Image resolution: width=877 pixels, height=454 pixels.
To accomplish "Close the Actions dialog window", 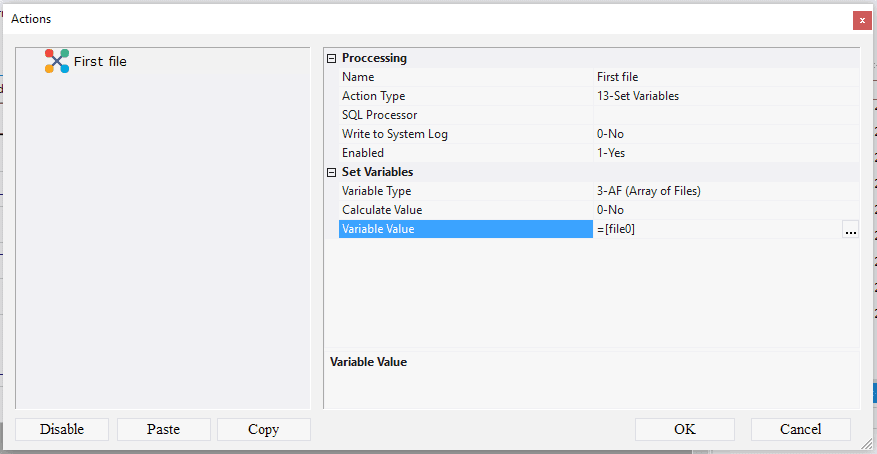I will [861, 20].
